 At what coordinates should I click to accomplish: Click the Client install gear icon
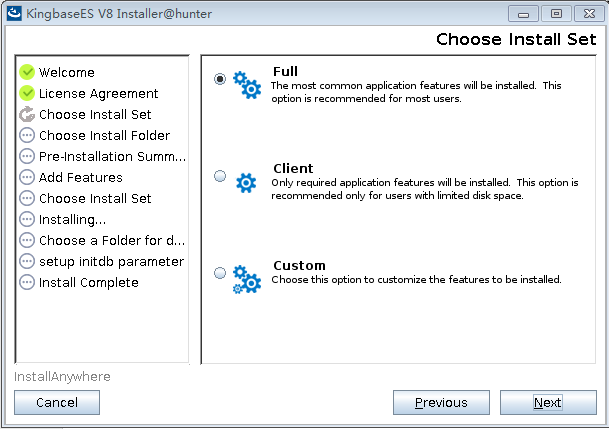(x=246, y=182)
